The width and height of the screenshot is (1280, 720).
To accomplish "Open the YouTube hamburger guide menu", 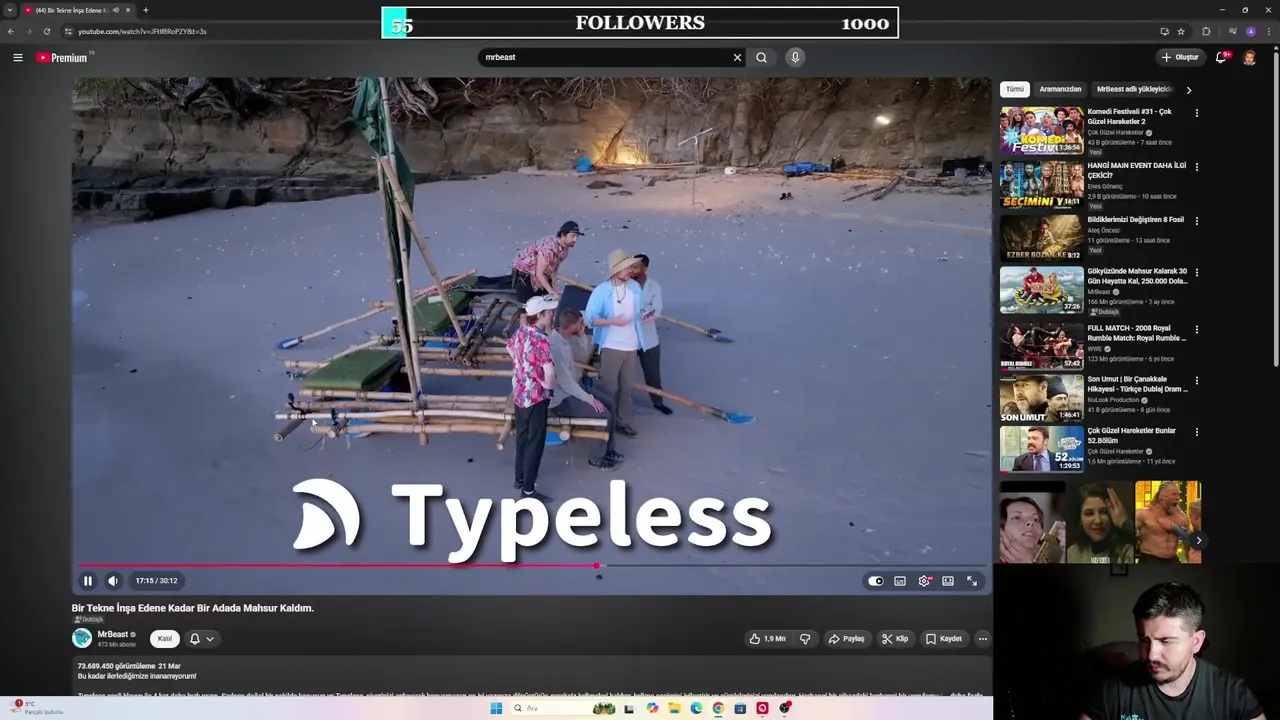I will (x=18, y=57).
